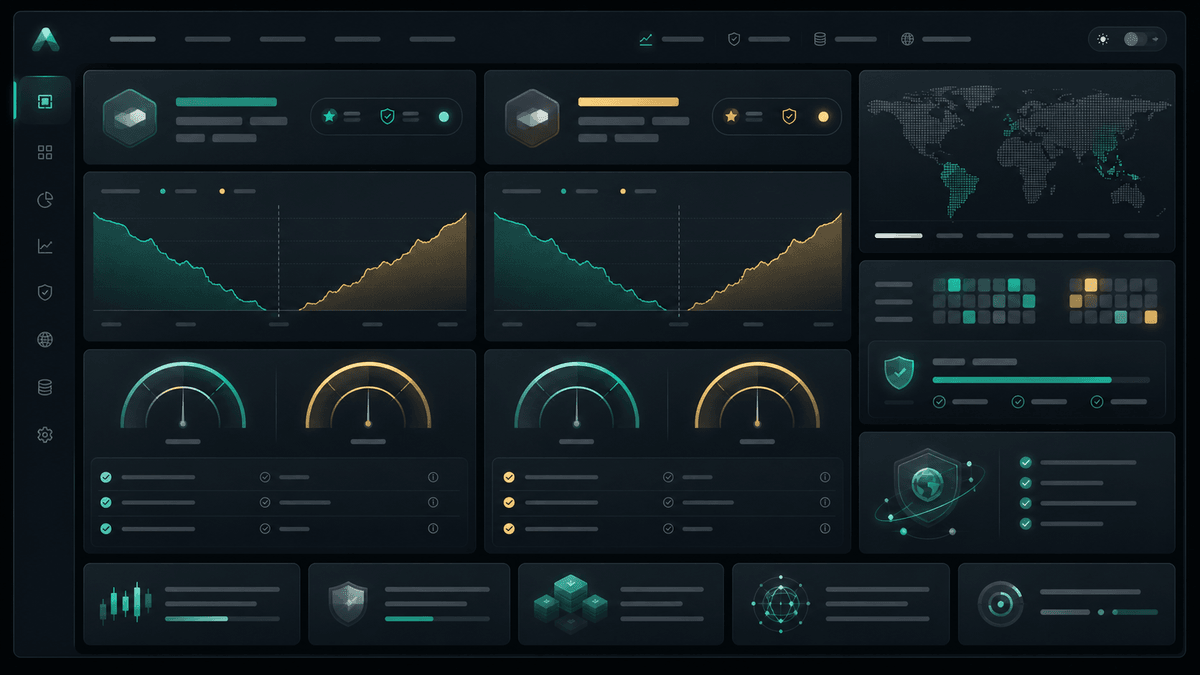This screenshot has height=675, width=1200.
Task: Click the gold shield icon in yellow-titled card
Action: [x=789, y=117]
